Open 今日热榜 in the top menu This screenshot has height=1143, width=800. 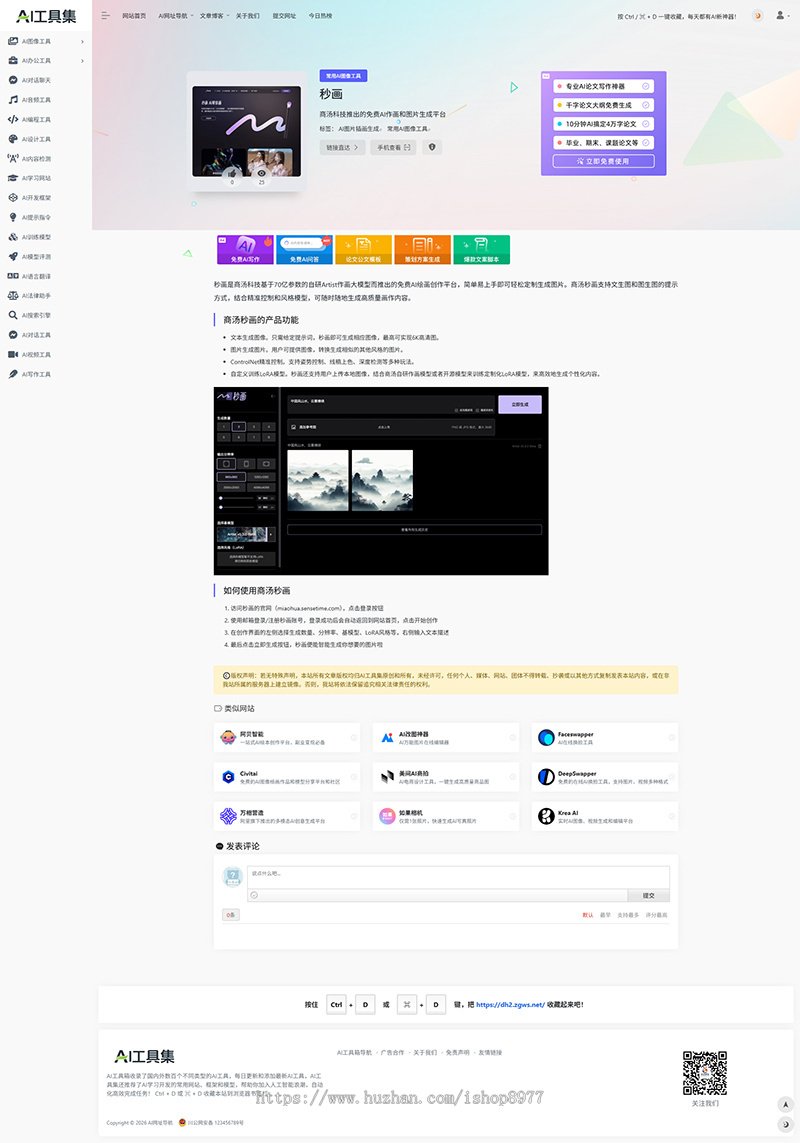tap(320, 15)
